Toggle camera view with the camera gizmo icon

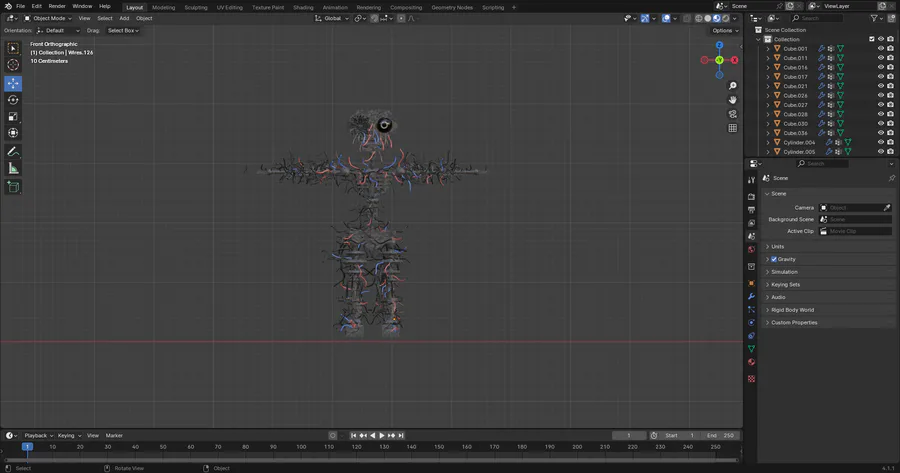coord(733,114)
